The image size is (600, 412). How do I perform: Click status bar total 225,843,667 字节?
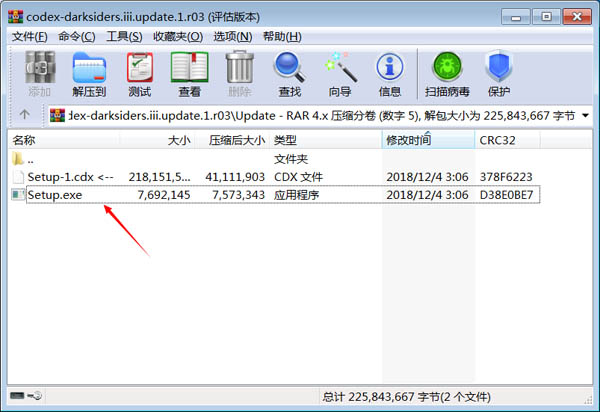[406, 397]
